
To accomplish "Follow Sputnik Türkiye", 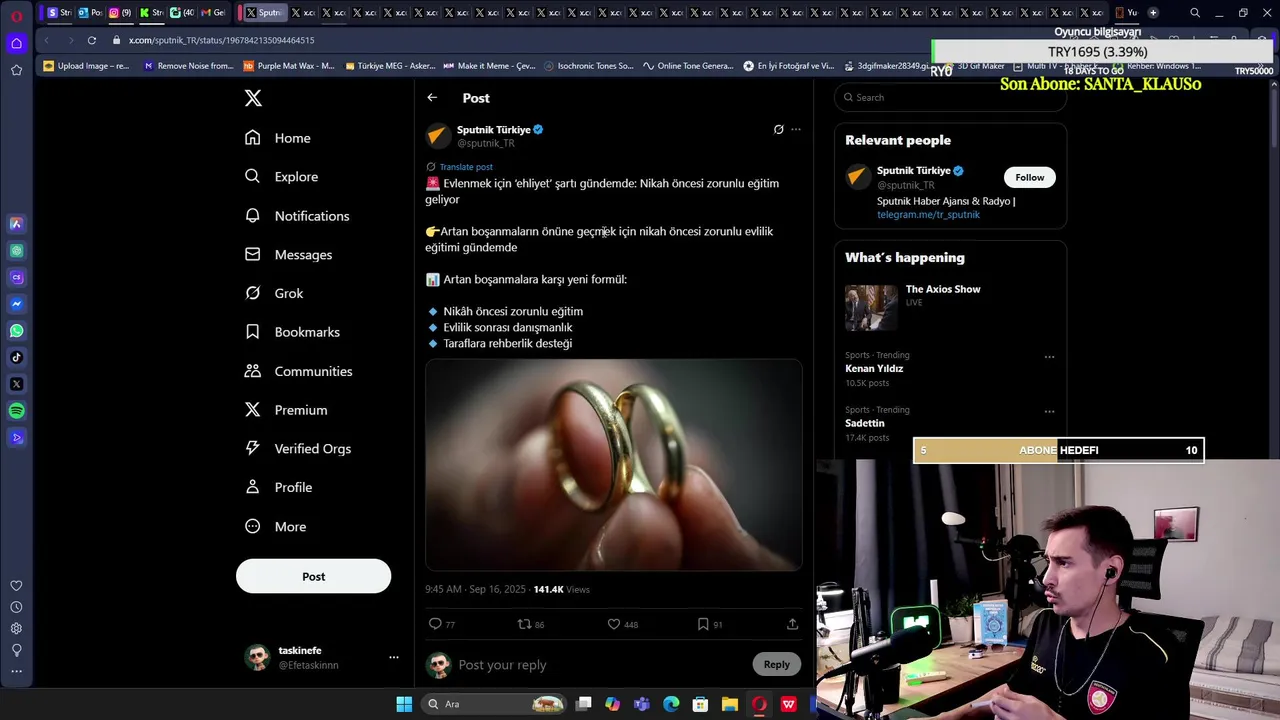I will 1029,177.
